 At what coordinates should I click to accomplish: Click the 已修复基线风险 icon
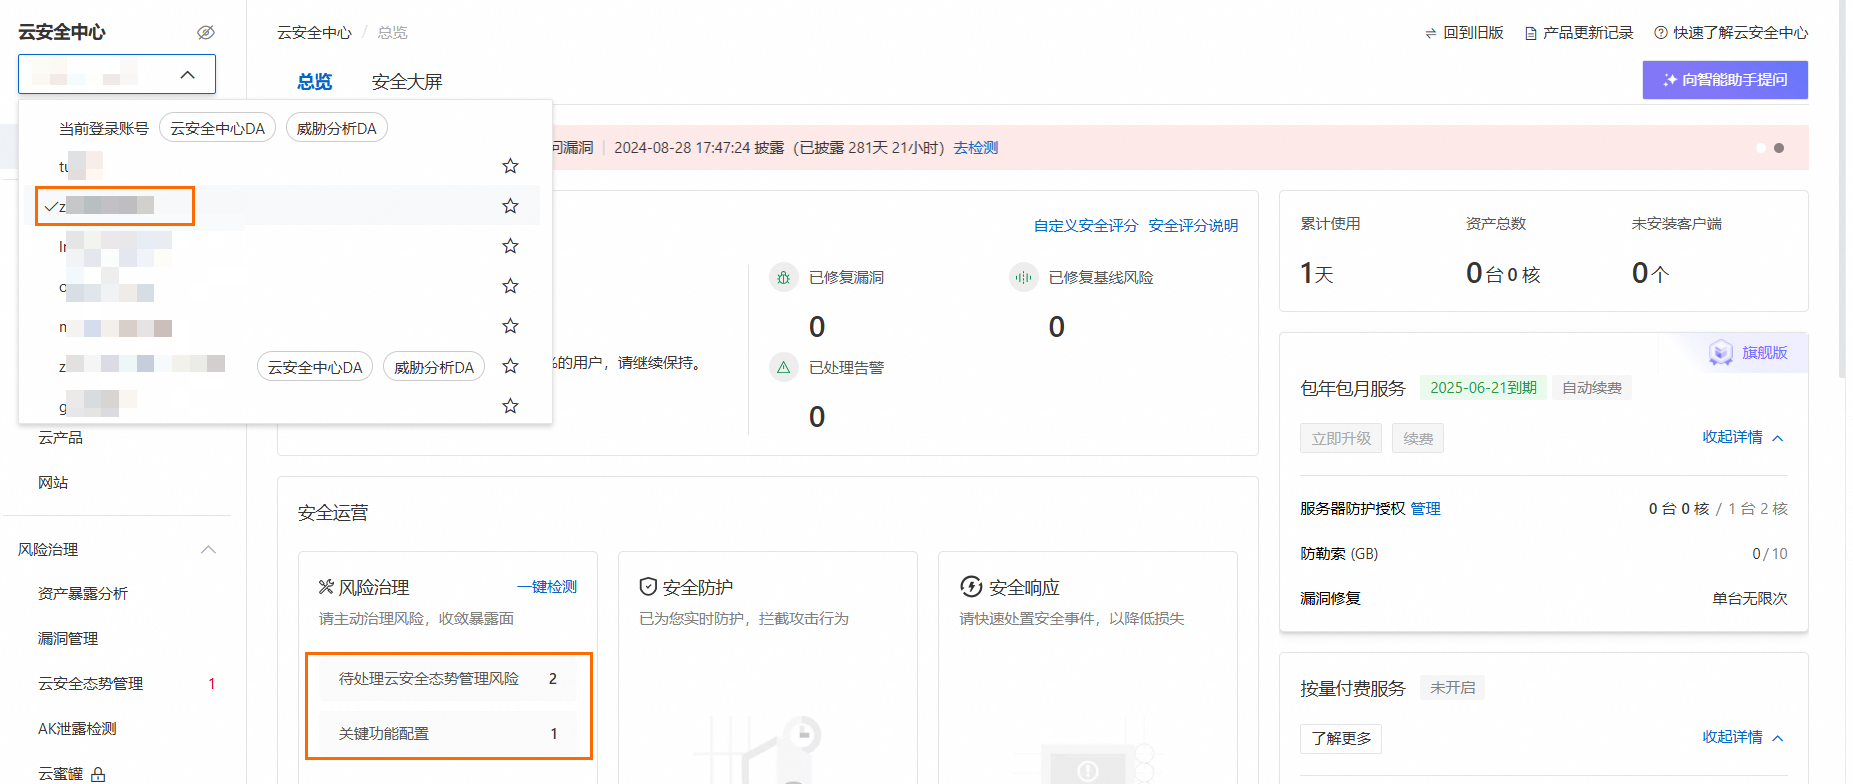pyautogui.click(x=1023, y=277)
